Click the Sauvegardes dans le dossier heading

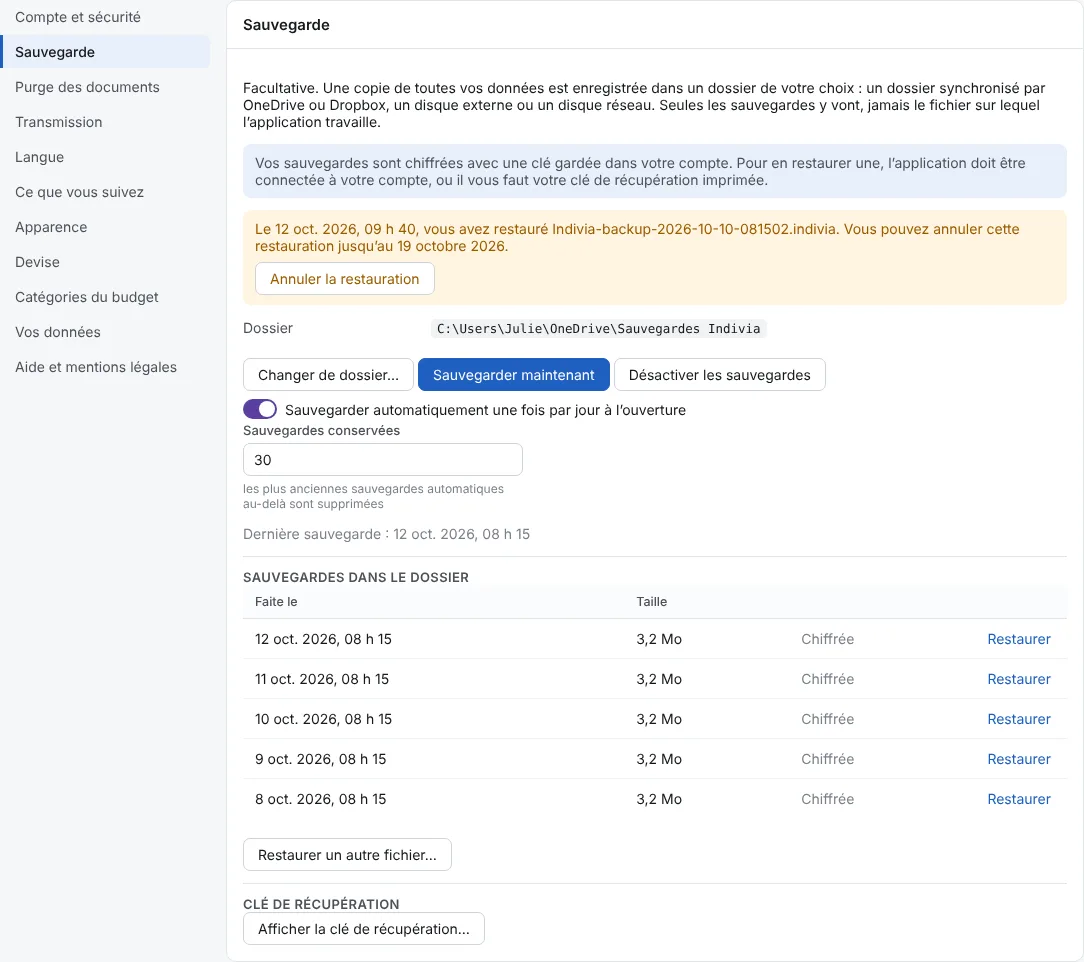point(356,577)
